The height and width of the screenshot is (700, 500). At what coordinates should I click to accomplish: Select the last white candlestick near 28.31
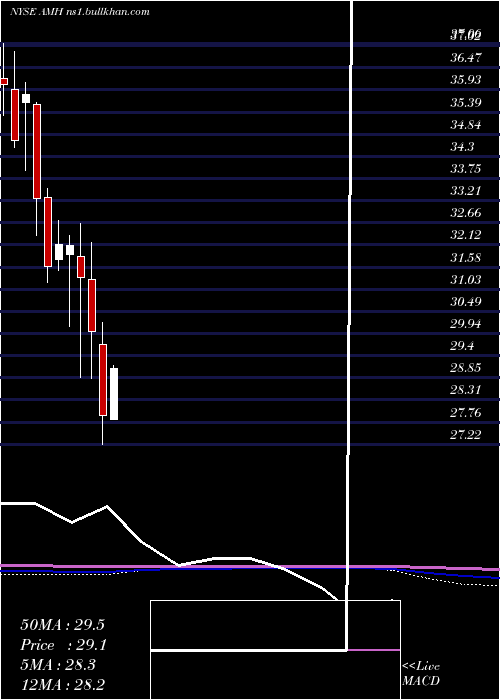(x=114, y=393)
